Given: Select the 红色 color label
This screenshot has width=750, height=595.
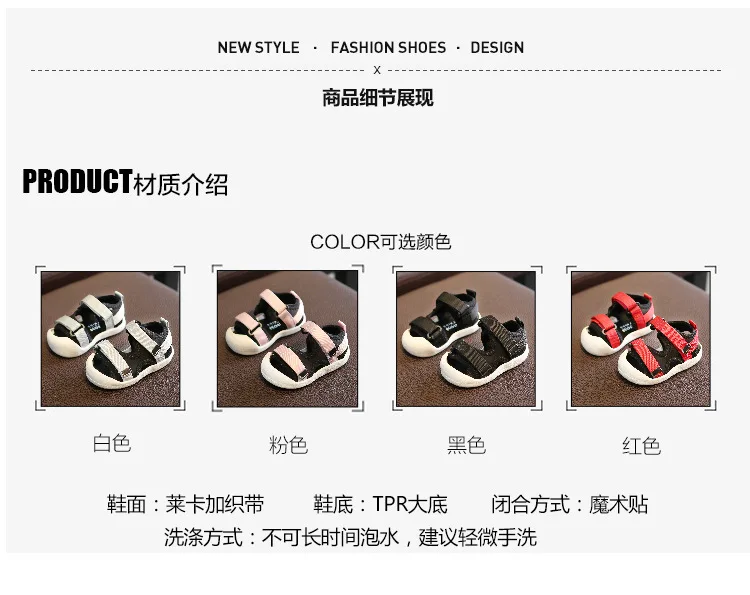Looking at the screenshot, I should [641, 446].
